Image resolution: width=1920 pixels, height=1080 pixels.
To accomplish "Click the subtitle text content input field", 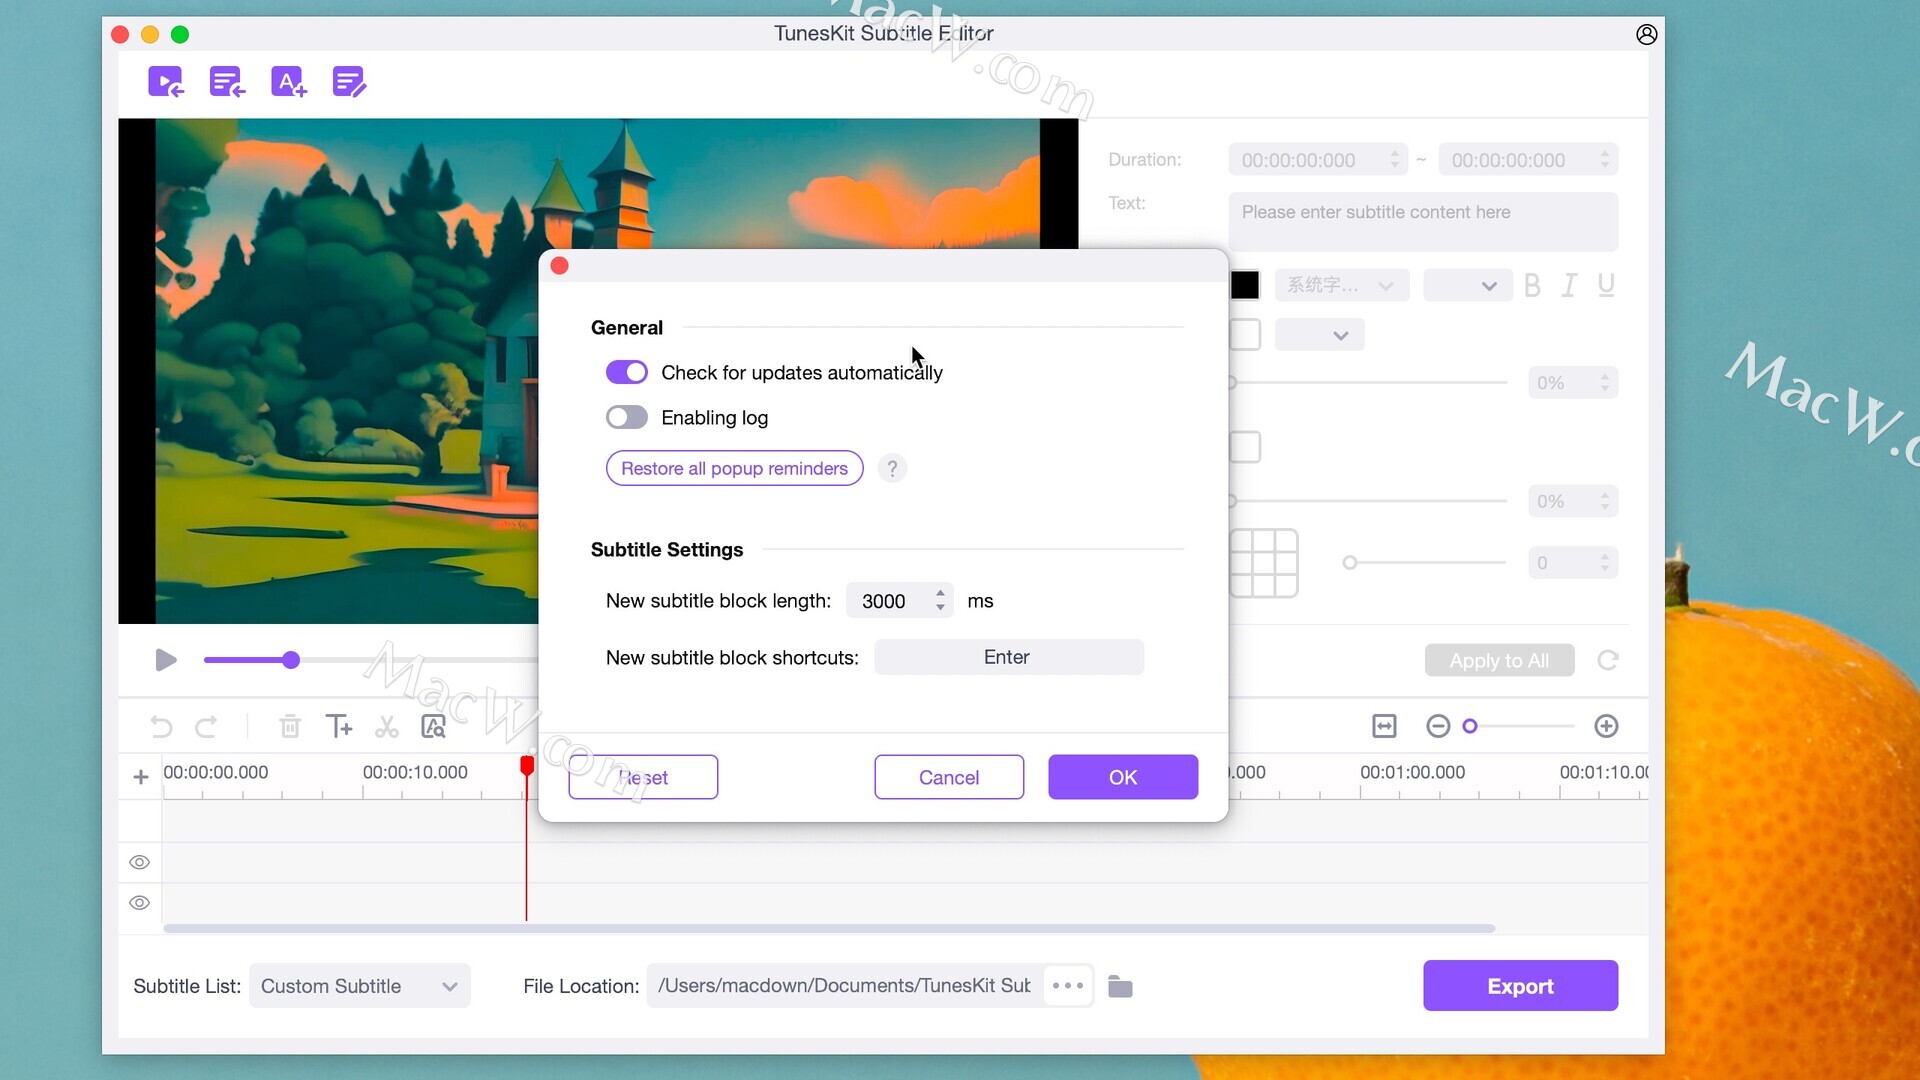I will click(x=1423, y=222).
